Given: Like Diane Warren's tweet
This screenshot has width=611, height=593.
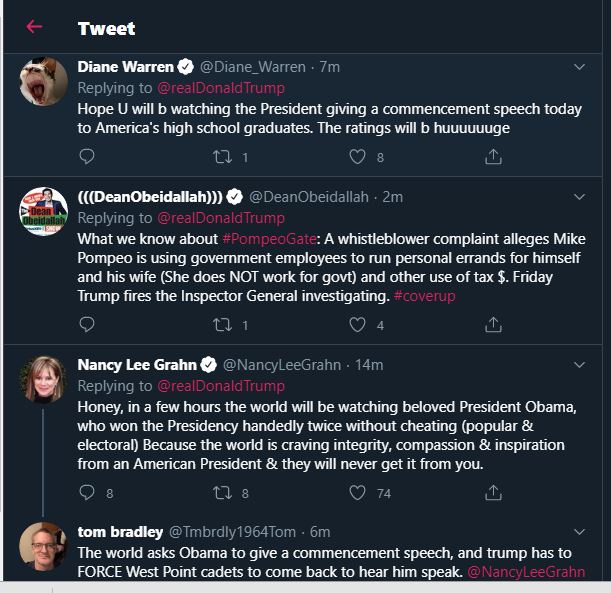Looking at the screenshot, I should click(x=358, y=157).
